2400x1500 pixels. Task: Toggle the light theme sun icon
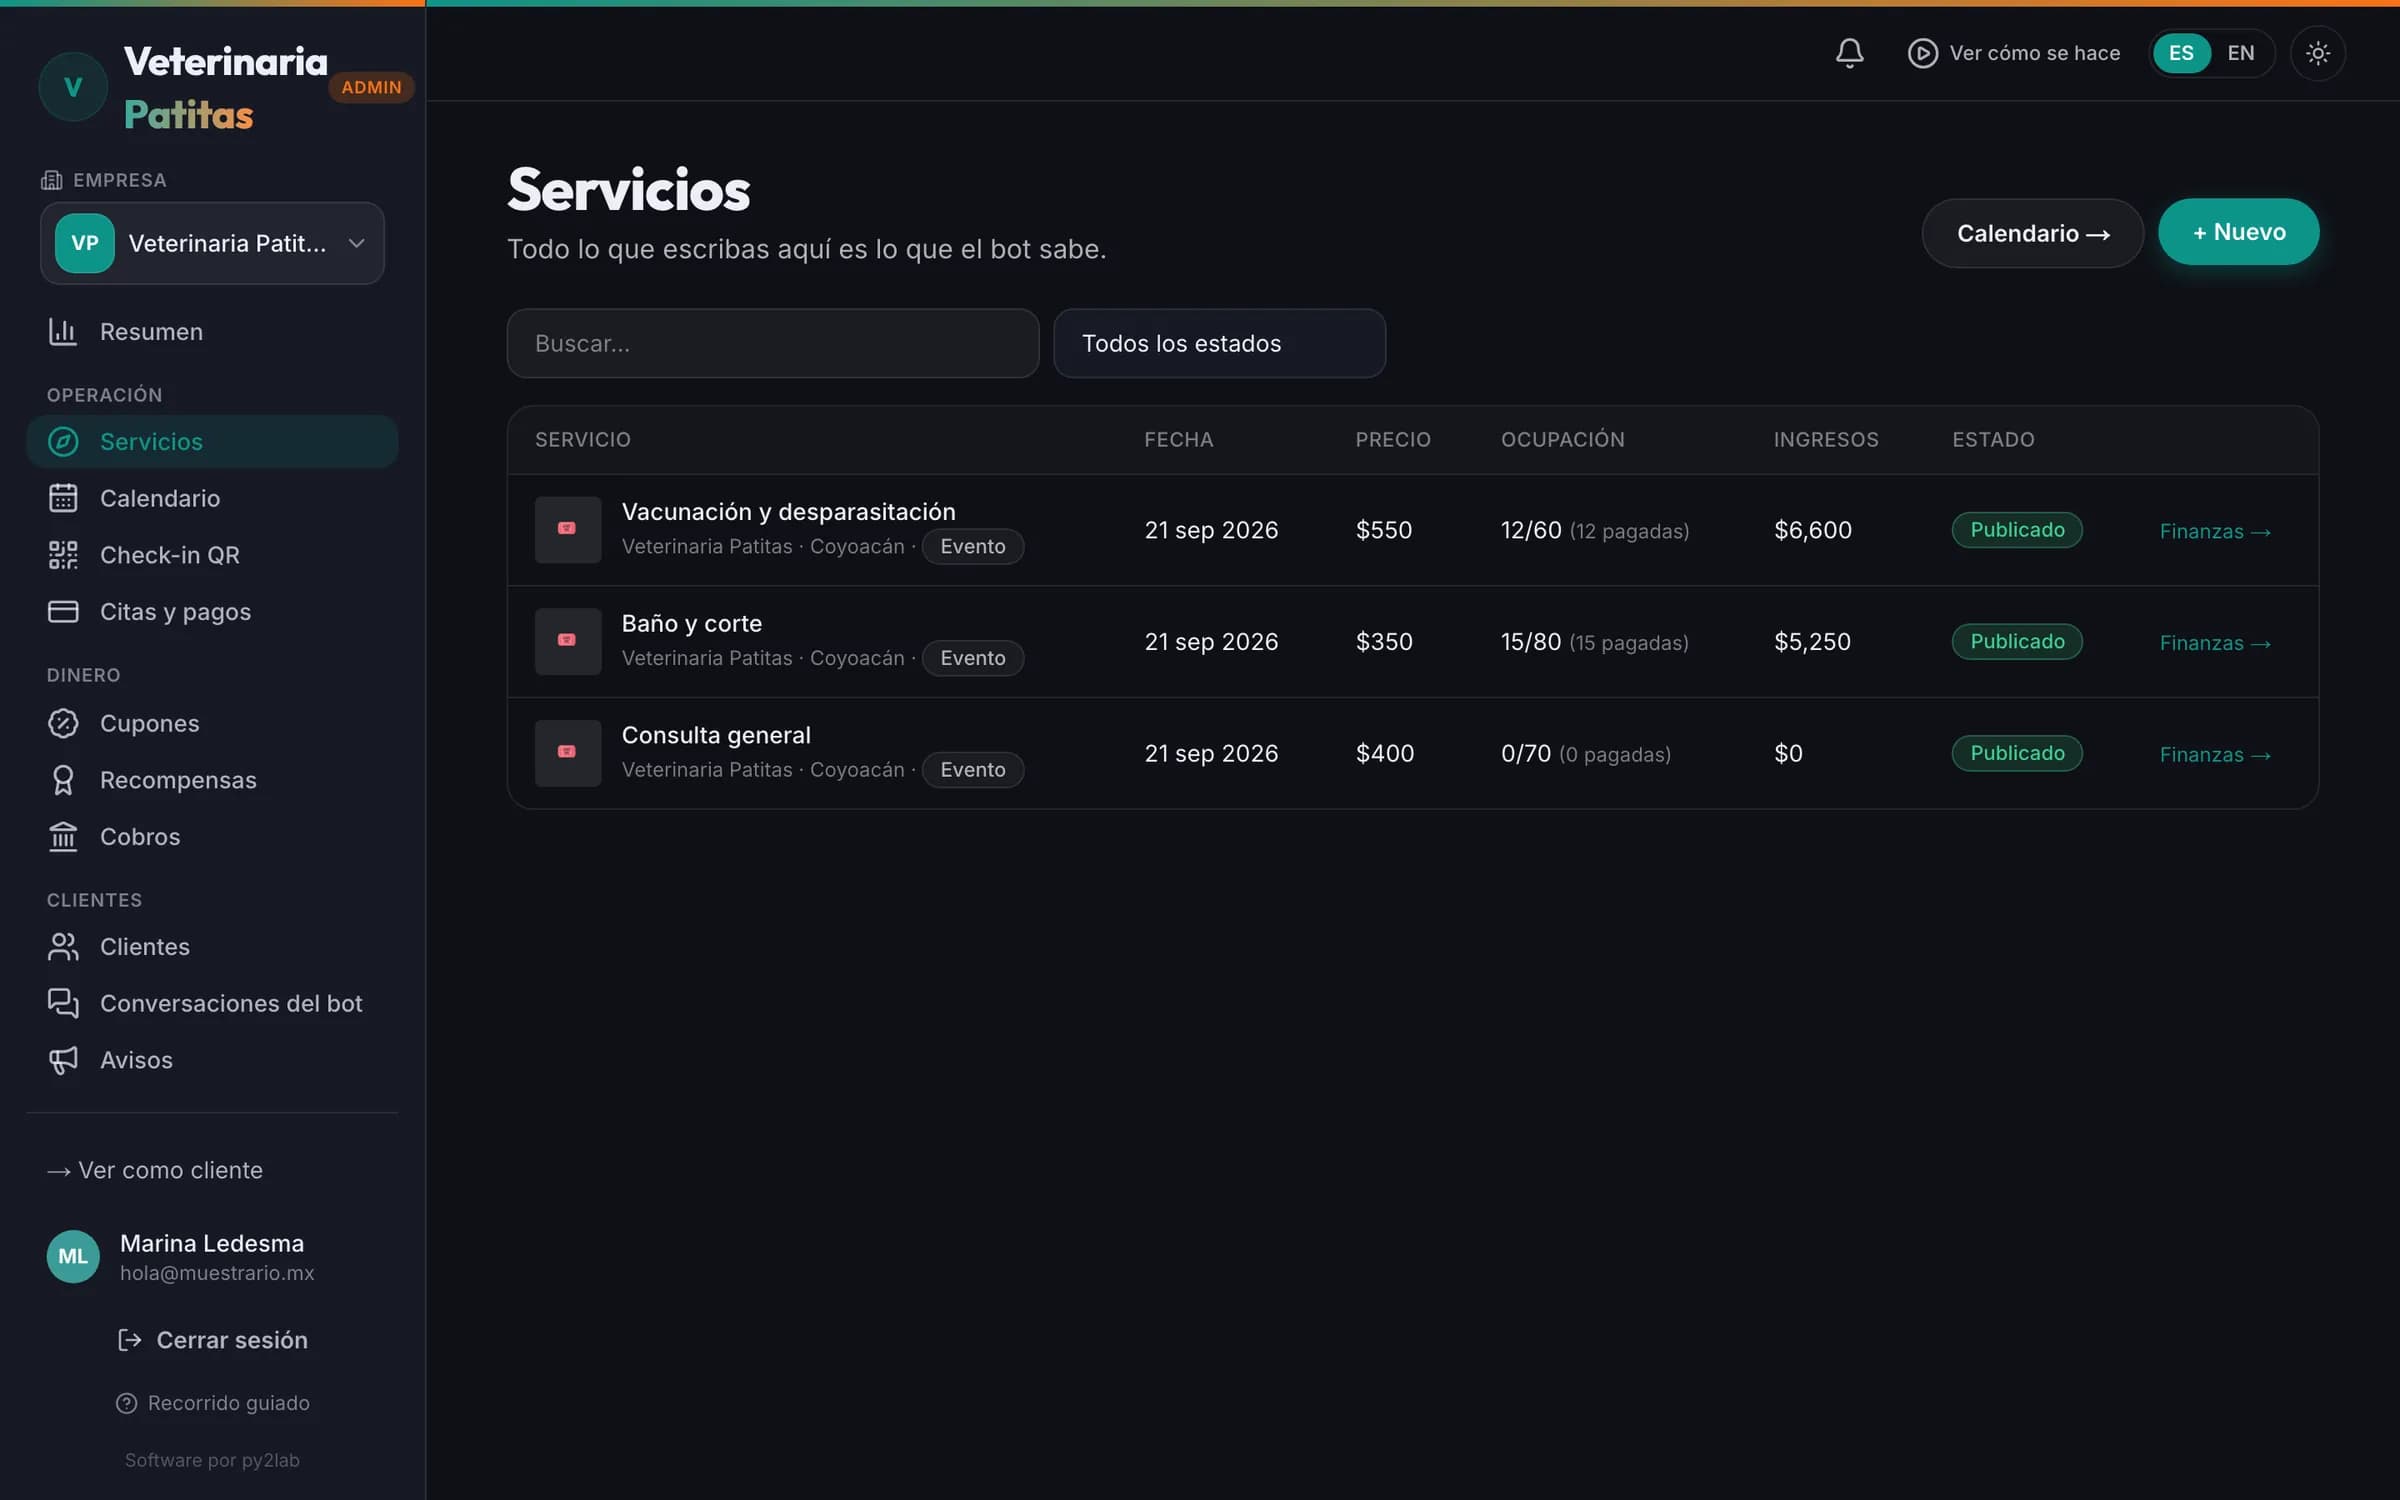[x=2317, y=53]
